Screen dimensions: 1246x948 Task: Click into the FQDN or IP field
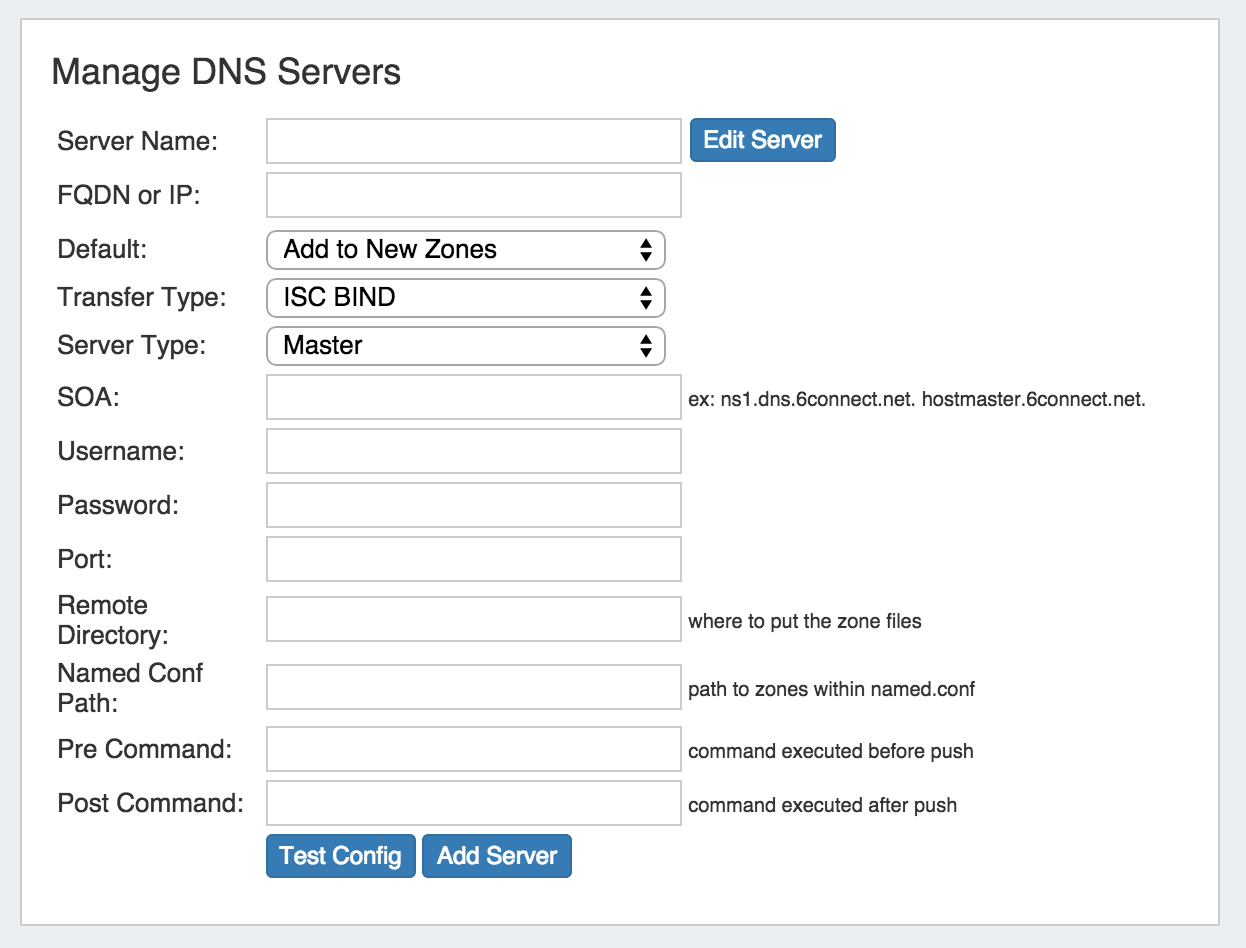pos(473,195)
